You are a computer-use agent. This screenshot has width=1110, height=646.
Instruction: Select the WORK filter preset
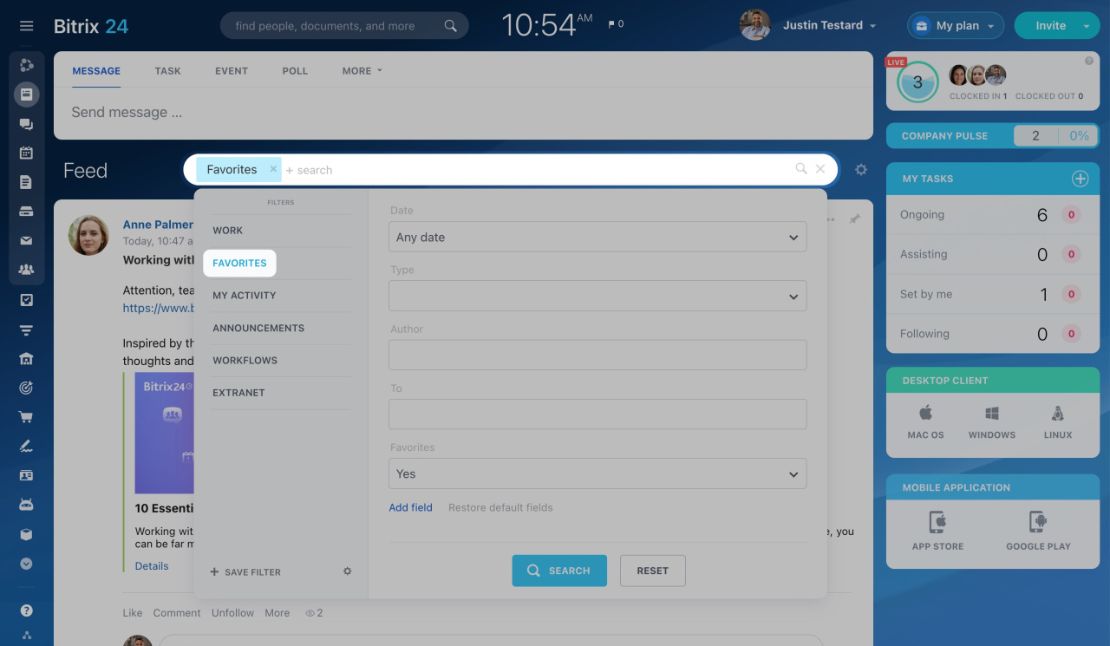[227, 231]
